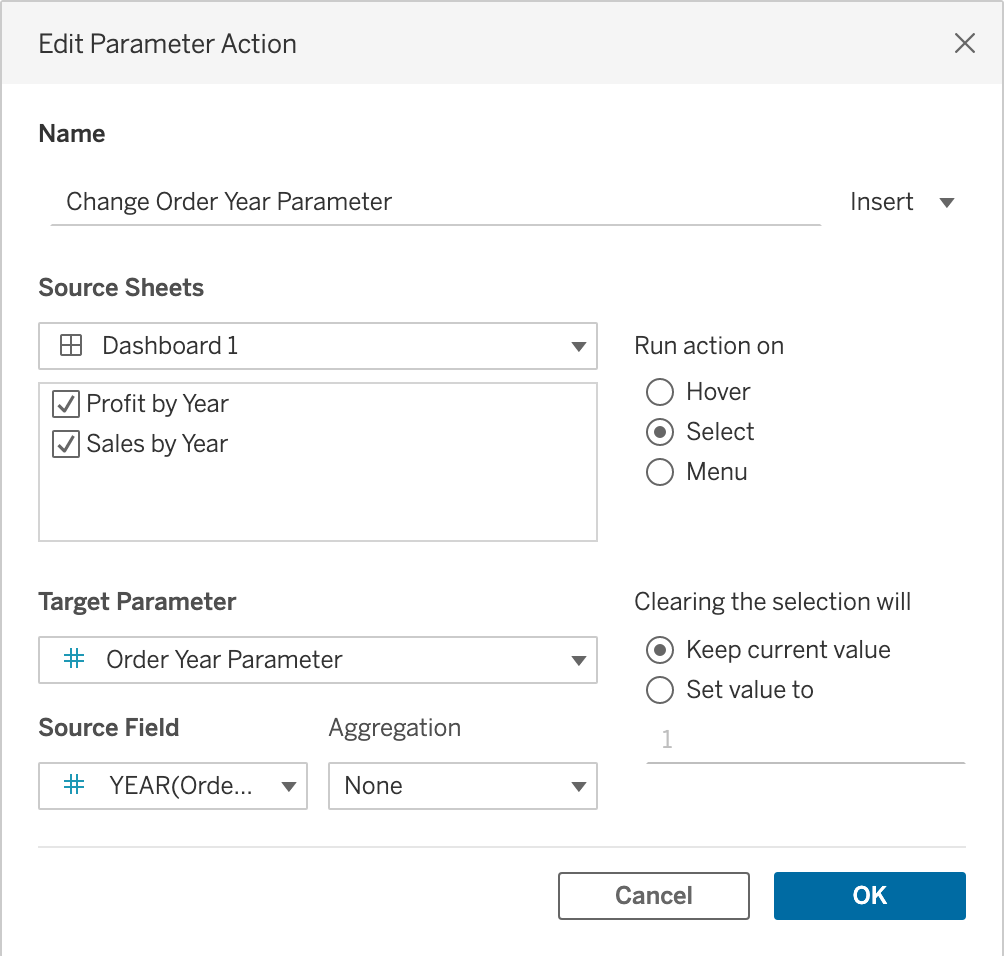Viewport: 1004px width, 956px height.
Task: Confirm with the OK button
Action: tap(869, 896)
